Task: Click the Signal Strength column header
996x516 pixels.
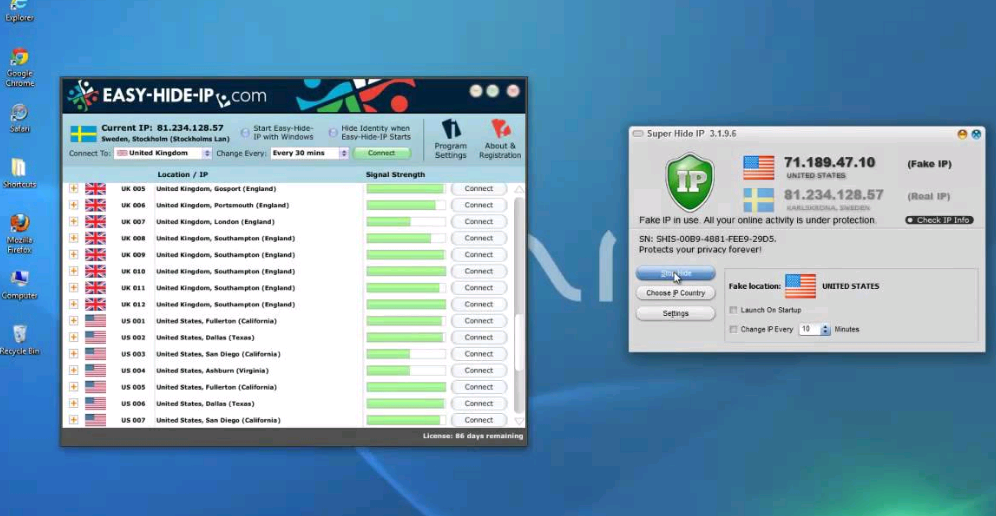Action: tap(395, 175)
